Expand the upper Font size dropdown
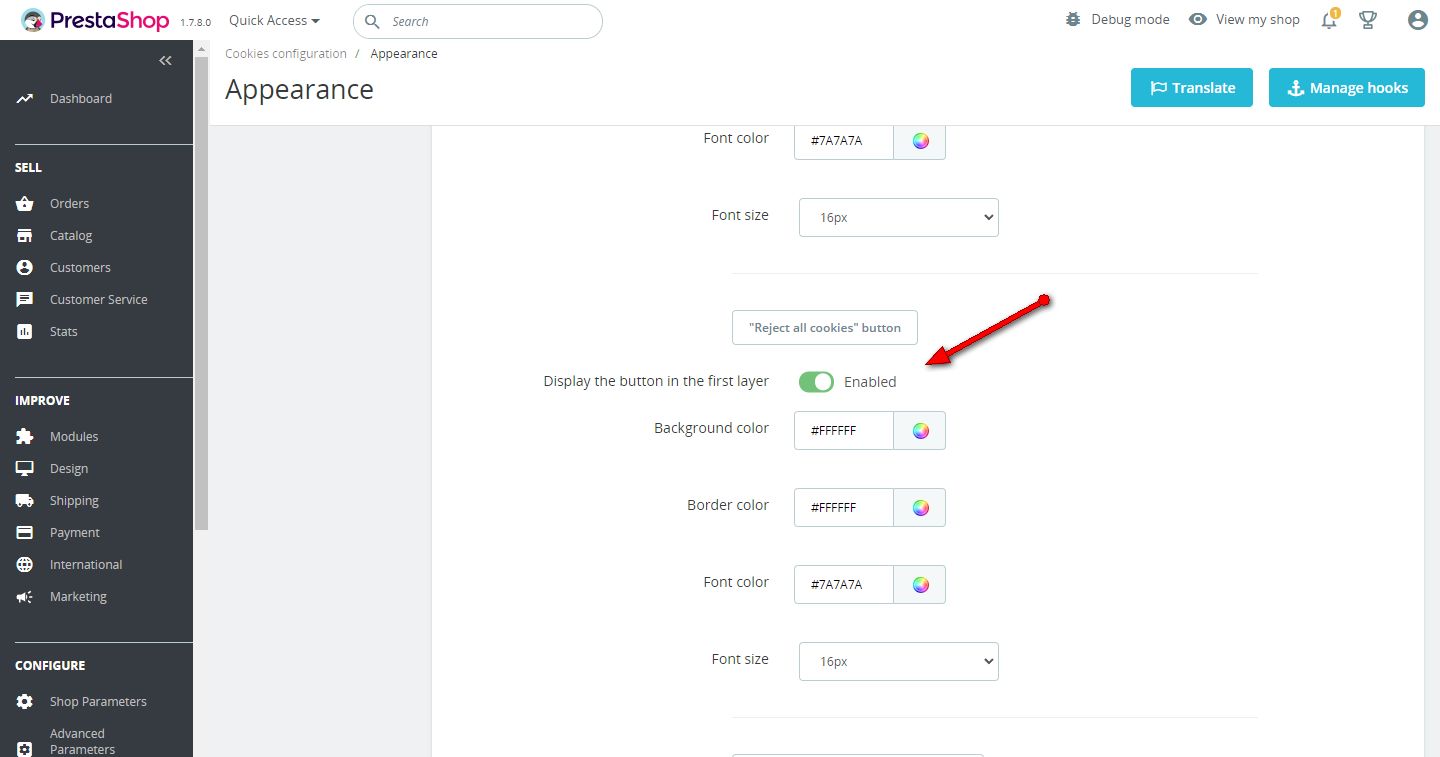The height and width of the screenshot is (757, 1440). (898, 217)
